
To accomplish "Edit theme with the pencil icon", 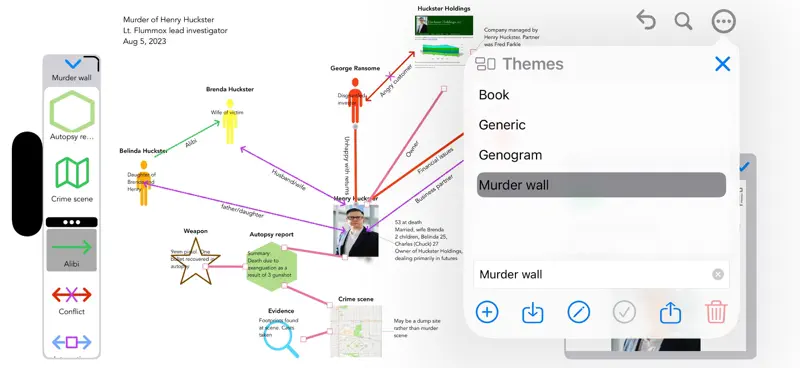I will [579, 312].
